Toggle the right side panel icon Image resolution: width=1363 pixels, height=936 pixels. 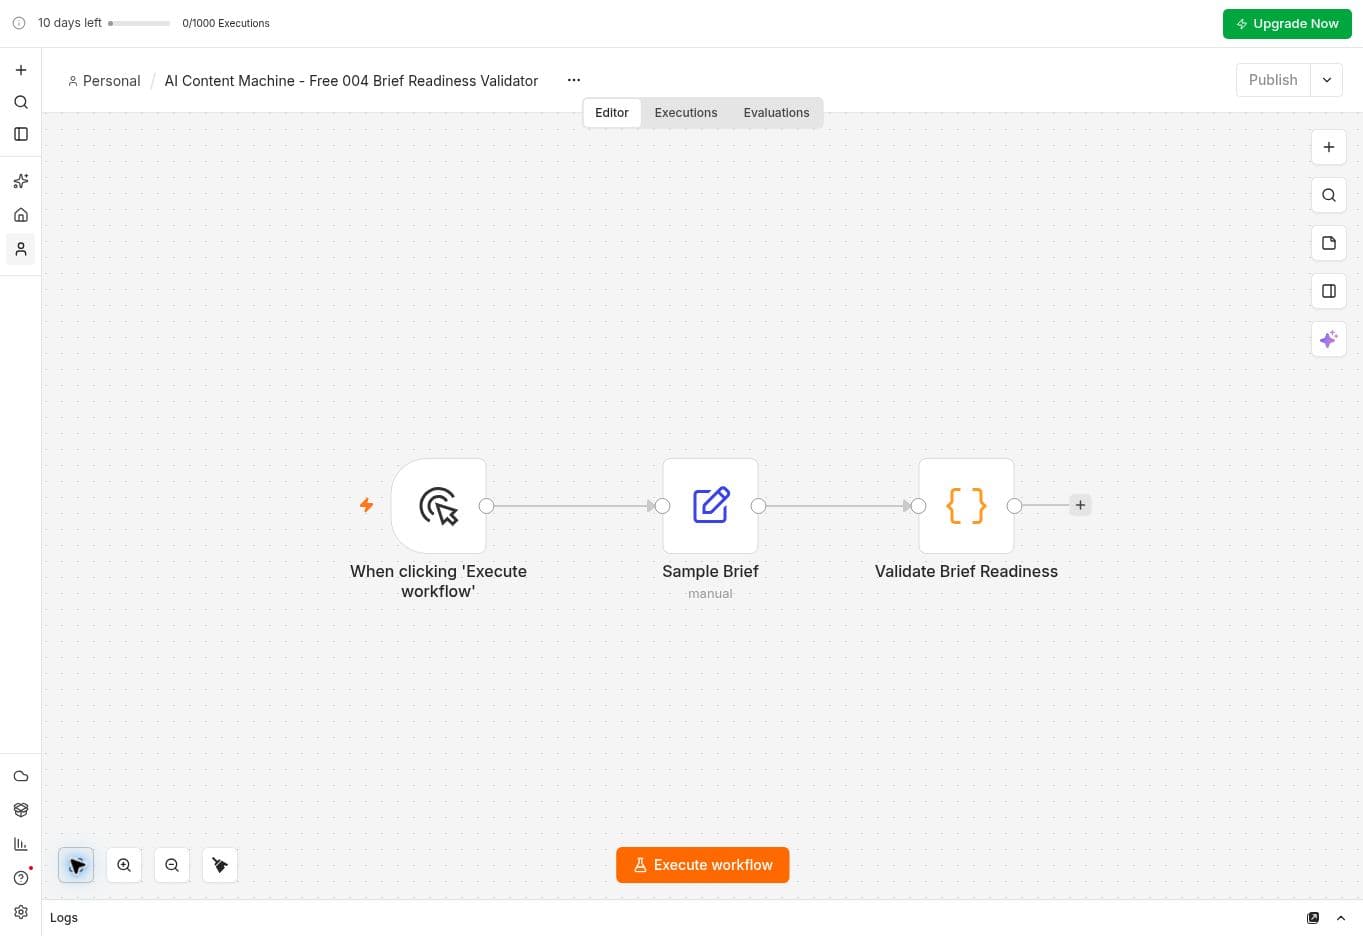(x=1329, y=291)
